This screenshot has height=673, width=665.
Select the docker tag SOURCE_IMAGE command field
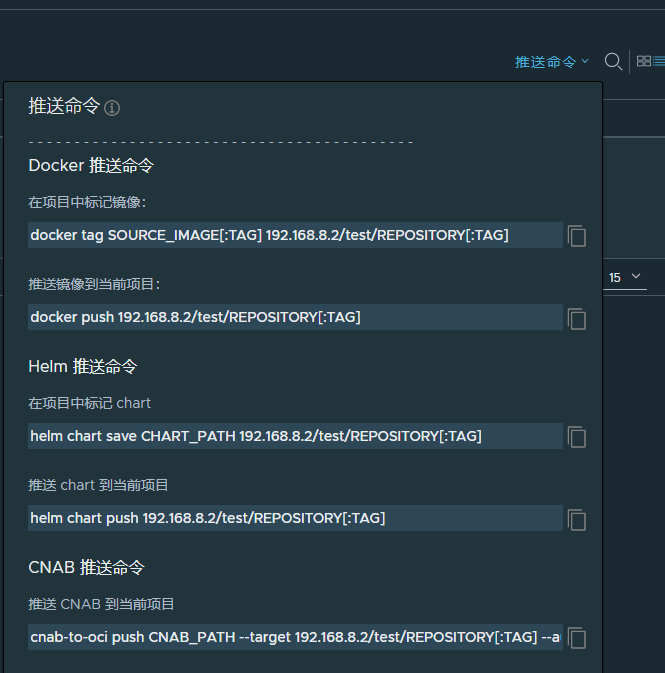coord(295,235)
